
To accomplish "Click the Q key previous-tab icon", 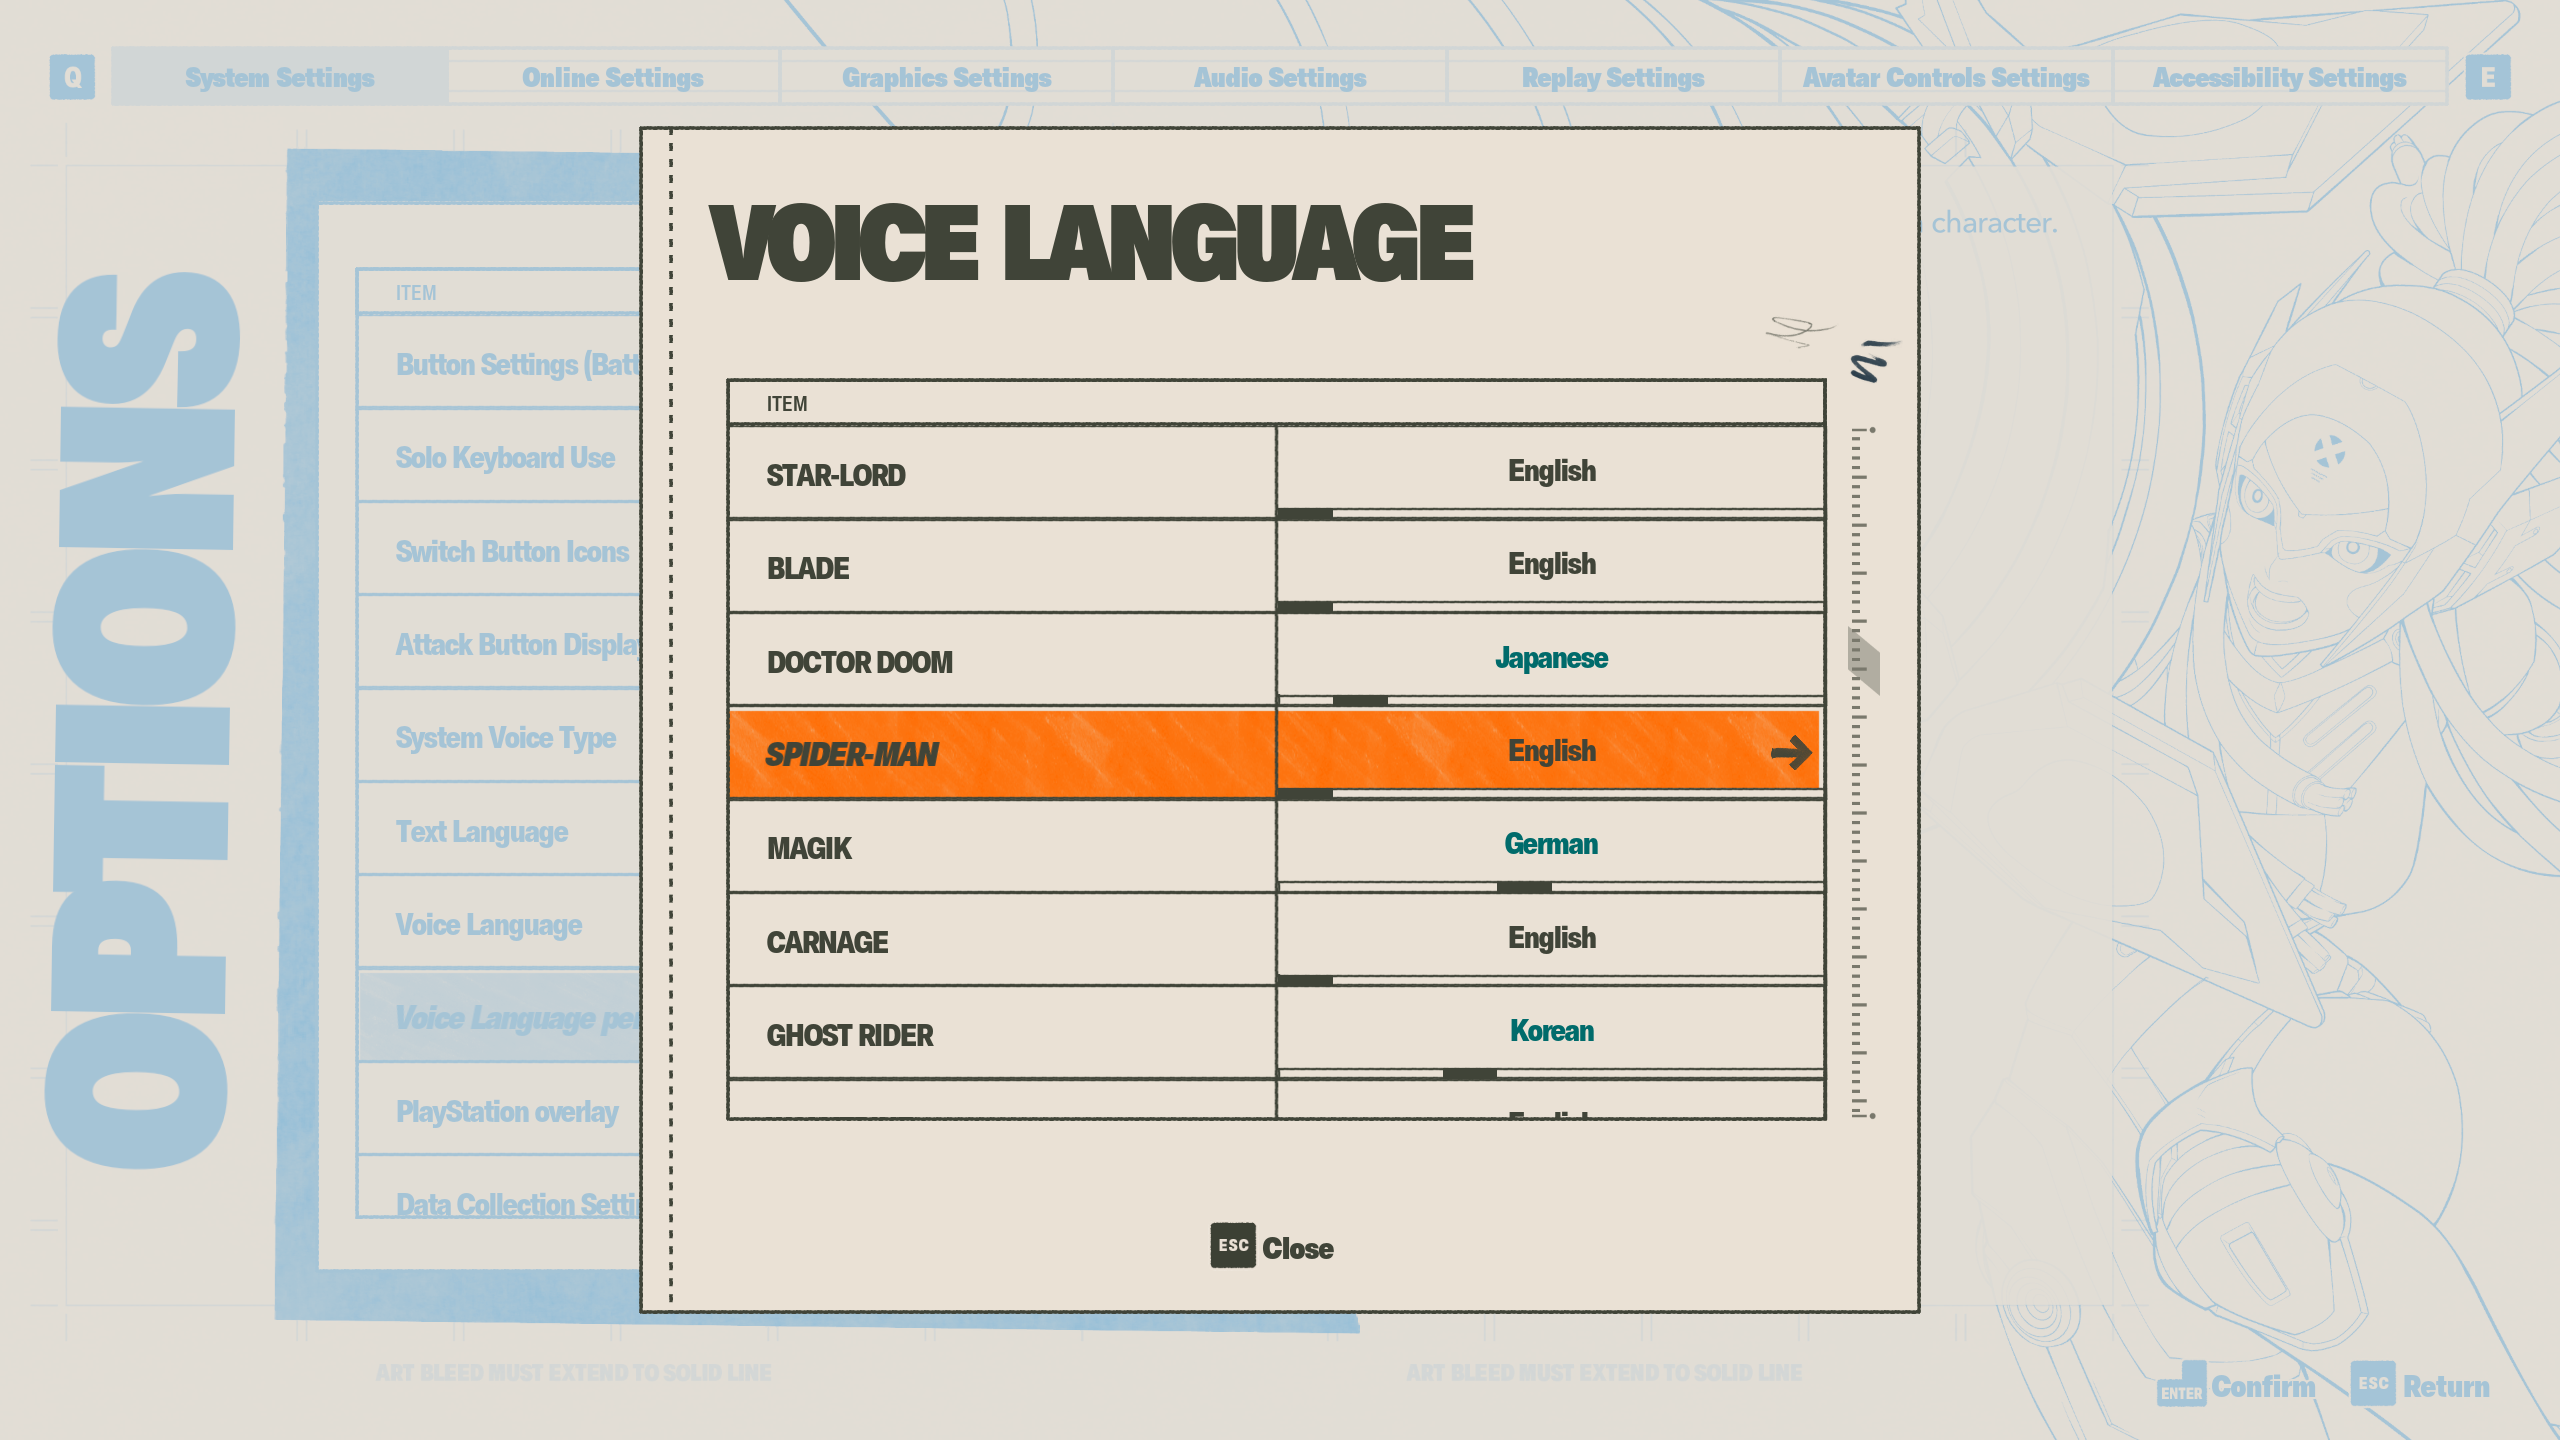I will coord(72,77).
